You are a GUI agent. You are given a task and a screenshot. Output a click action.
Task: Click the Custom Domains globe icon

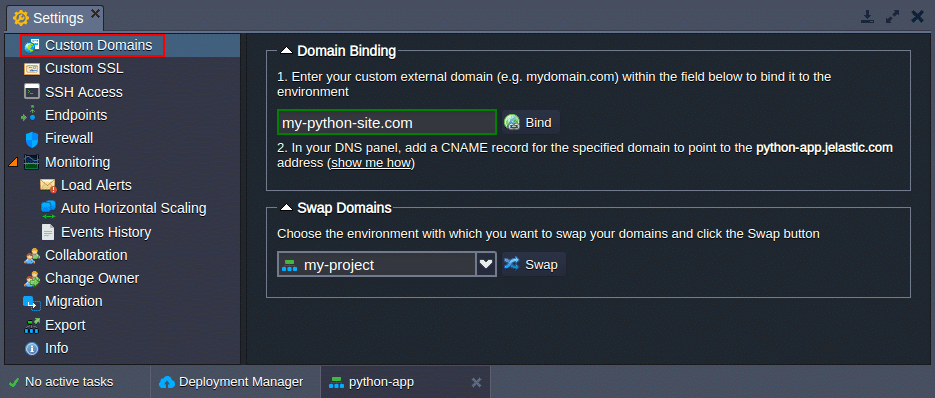32,45
